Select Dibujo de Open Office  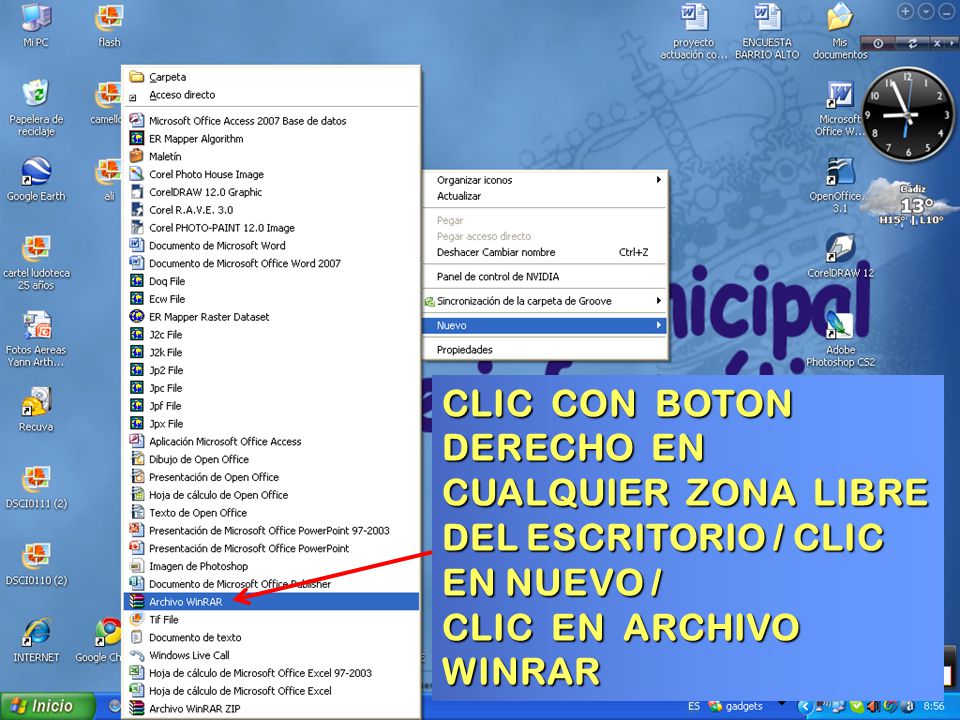271,459
